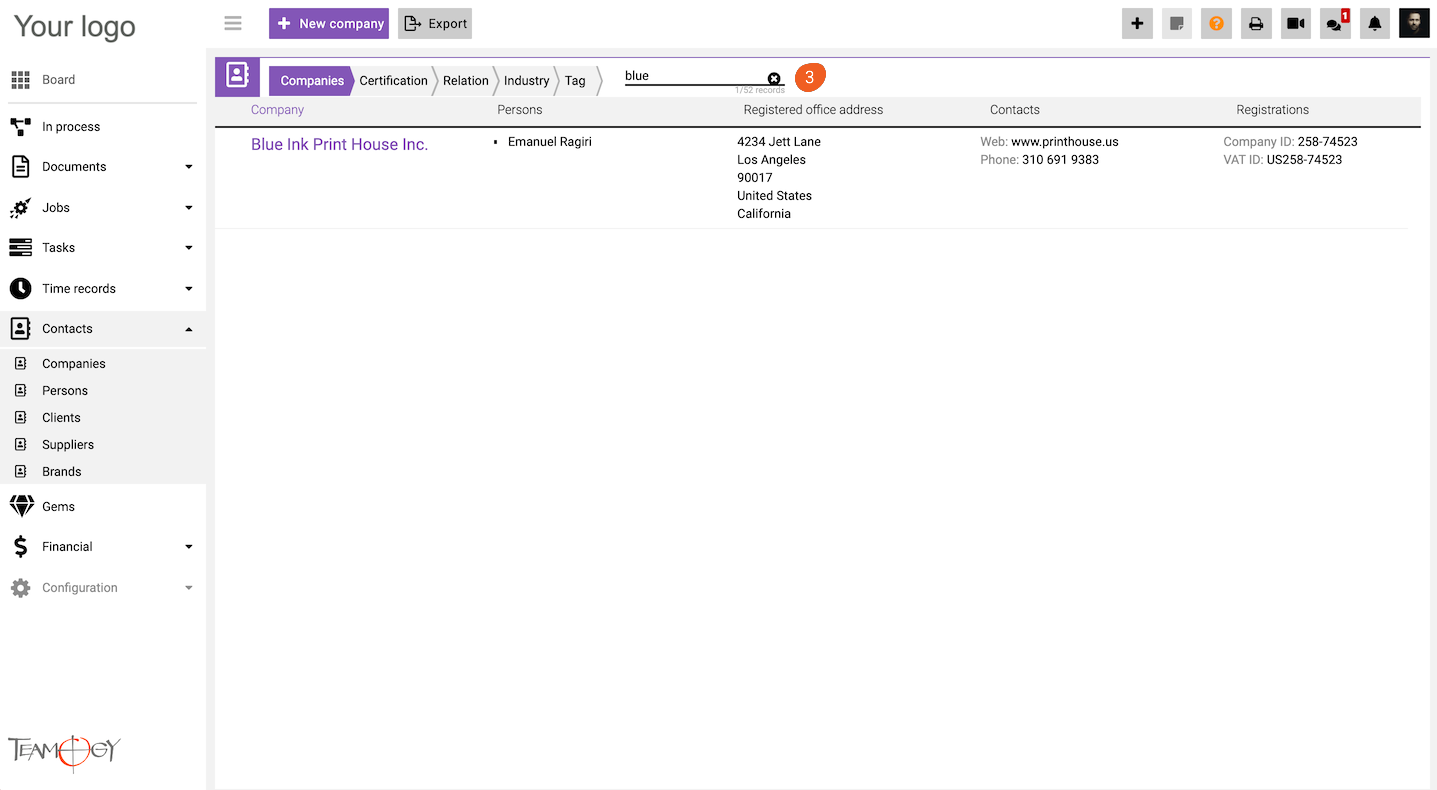Click the printer icon
Screen dimensions: 1437x790
coord(1256,24)
